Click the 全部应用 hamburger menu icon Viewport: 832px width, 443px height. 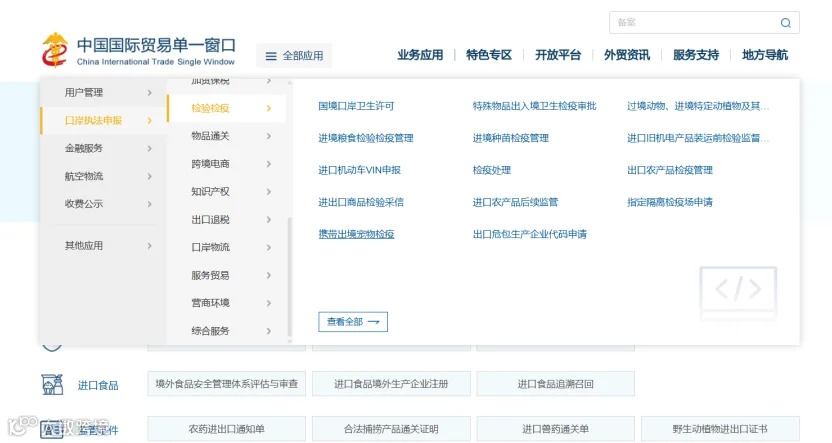click(271, 56)
